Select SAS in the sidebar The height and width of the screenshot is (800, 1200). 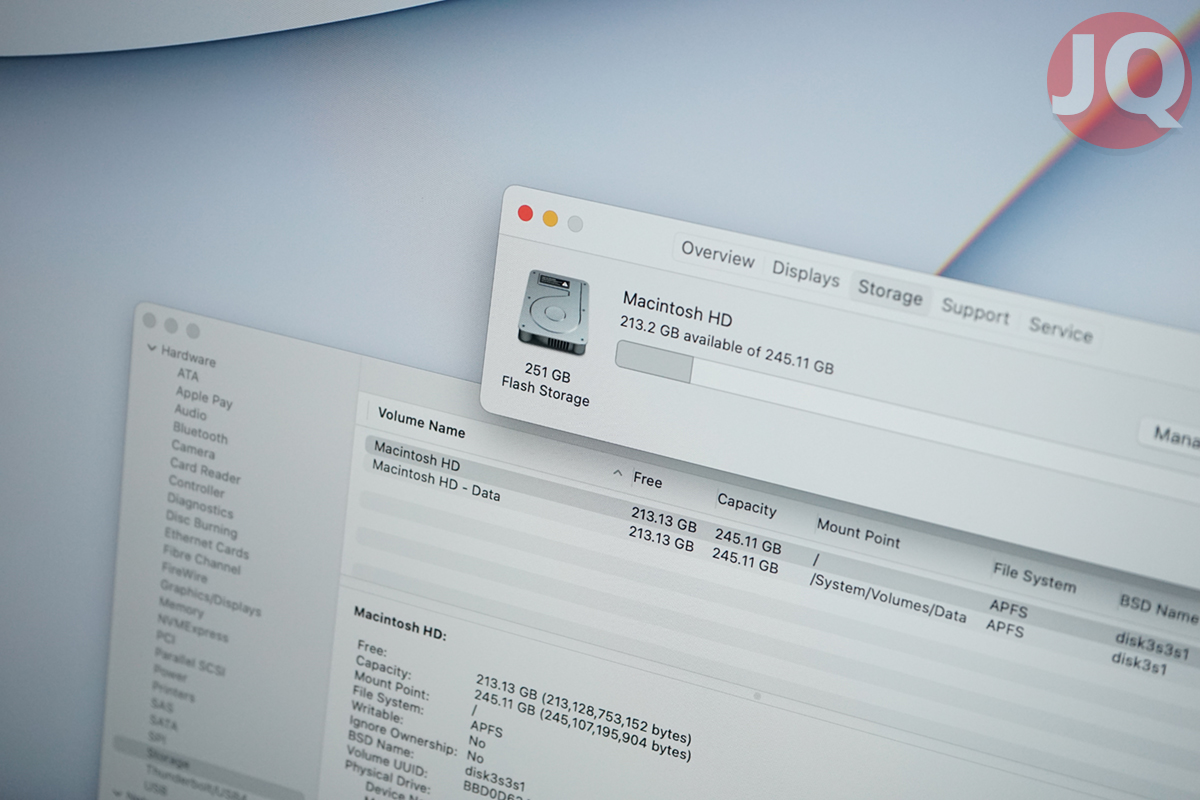tap(163, 706)
